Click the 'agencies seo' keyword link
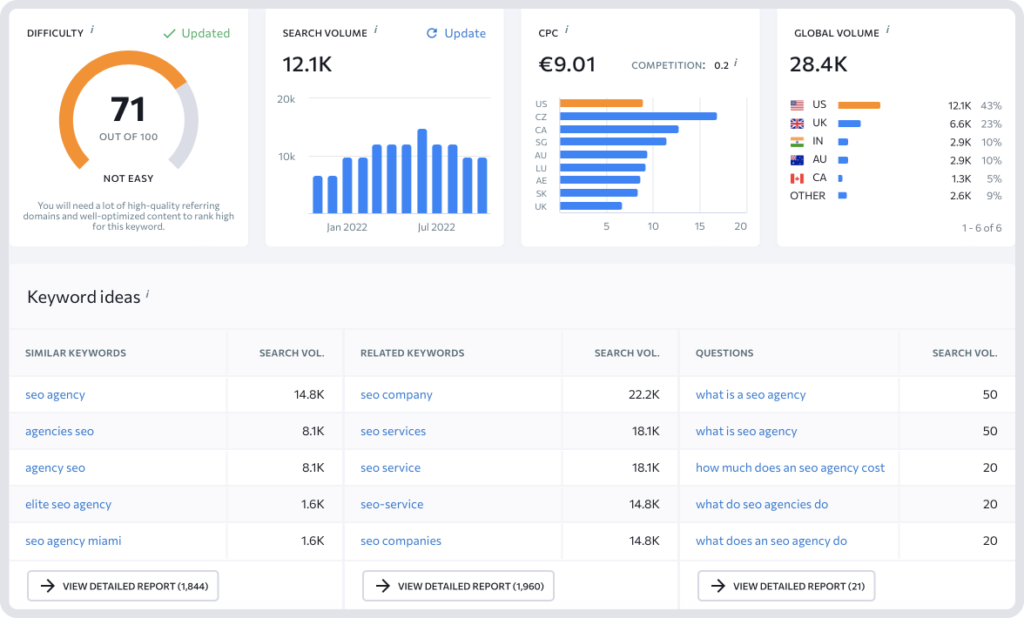 pos(58,431)
